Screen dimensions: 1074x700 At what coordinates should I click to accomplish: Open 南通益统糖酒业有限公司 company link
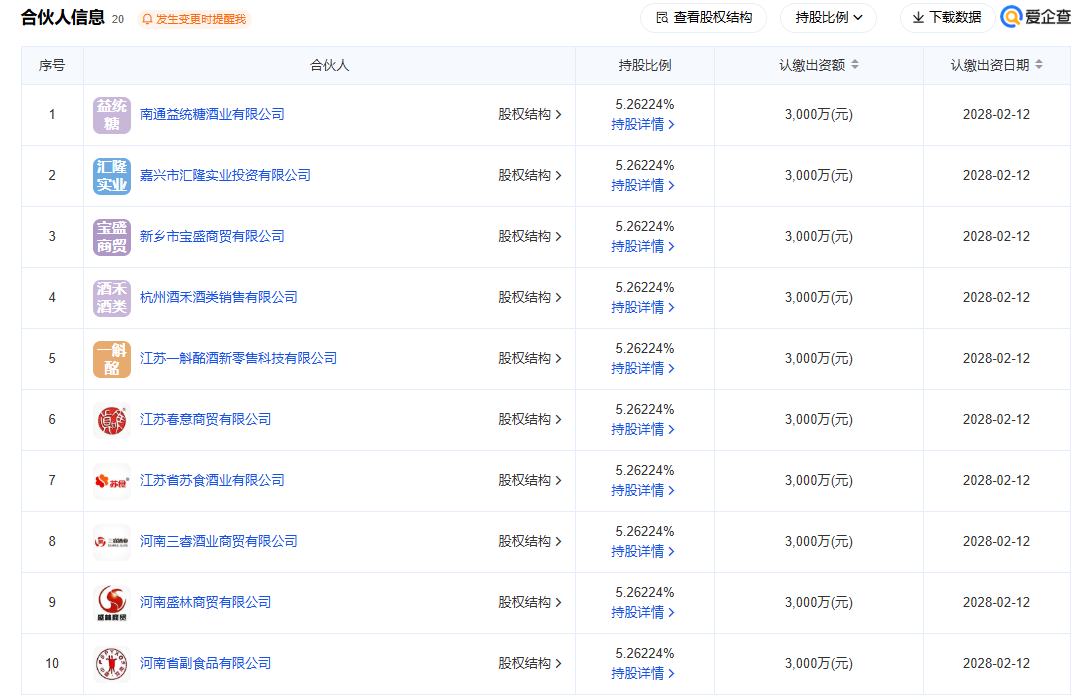(212, 114)
